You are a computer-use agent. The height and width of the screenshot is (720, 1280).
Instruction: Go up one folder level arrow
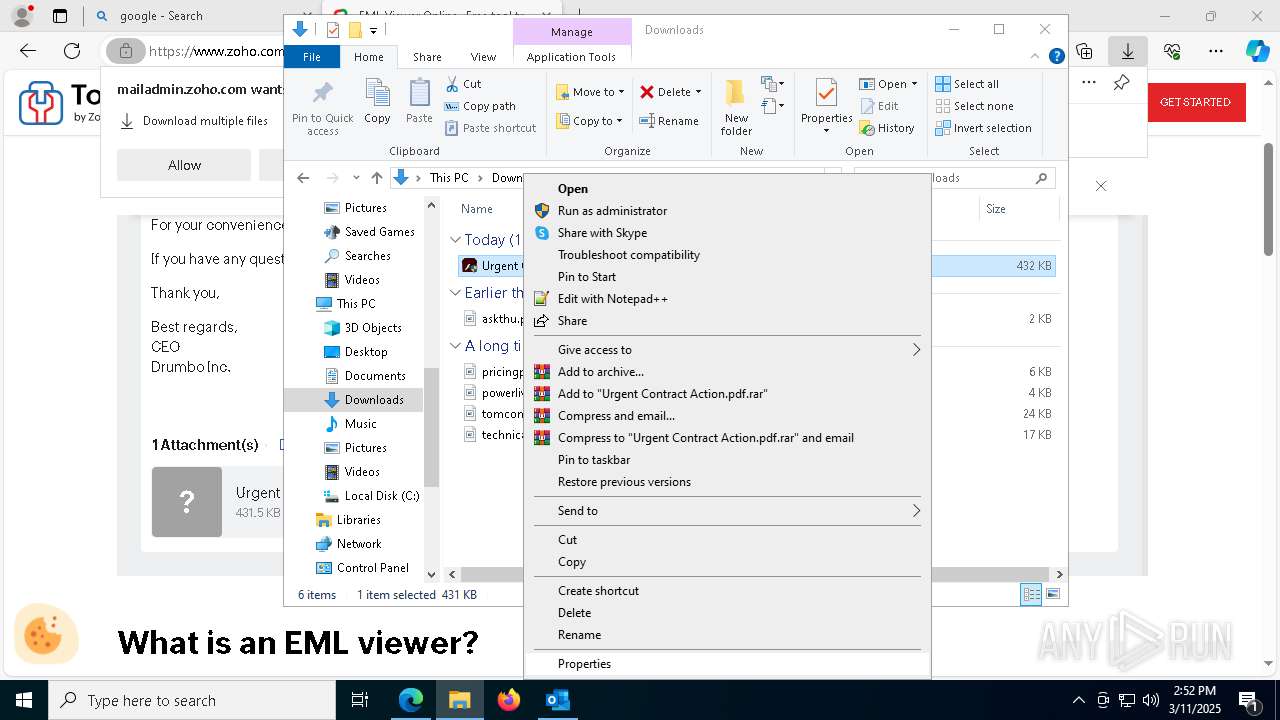click(376, 178)
